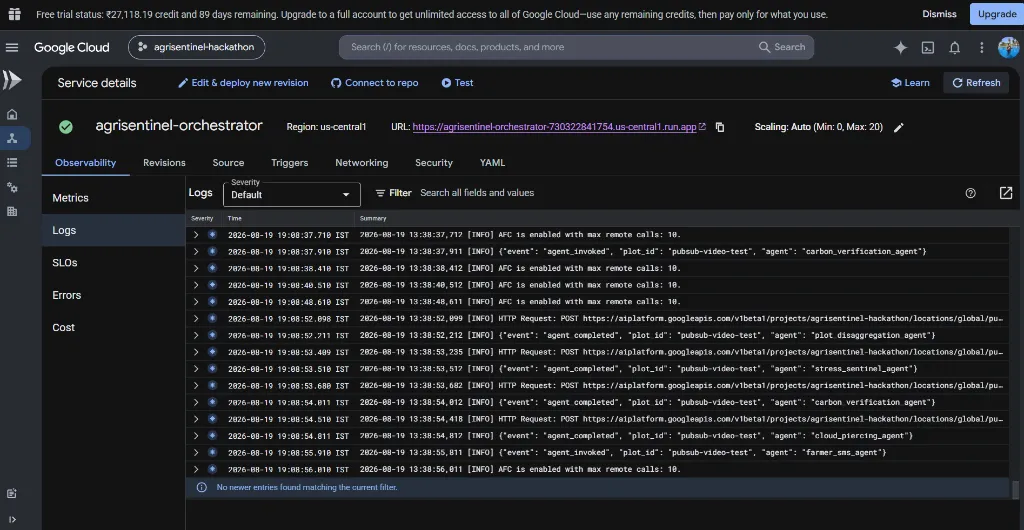Click the green service status checkmark
Image resolution: width=1024 pixels, height=530 pixels.
click(x=66, y=127)
